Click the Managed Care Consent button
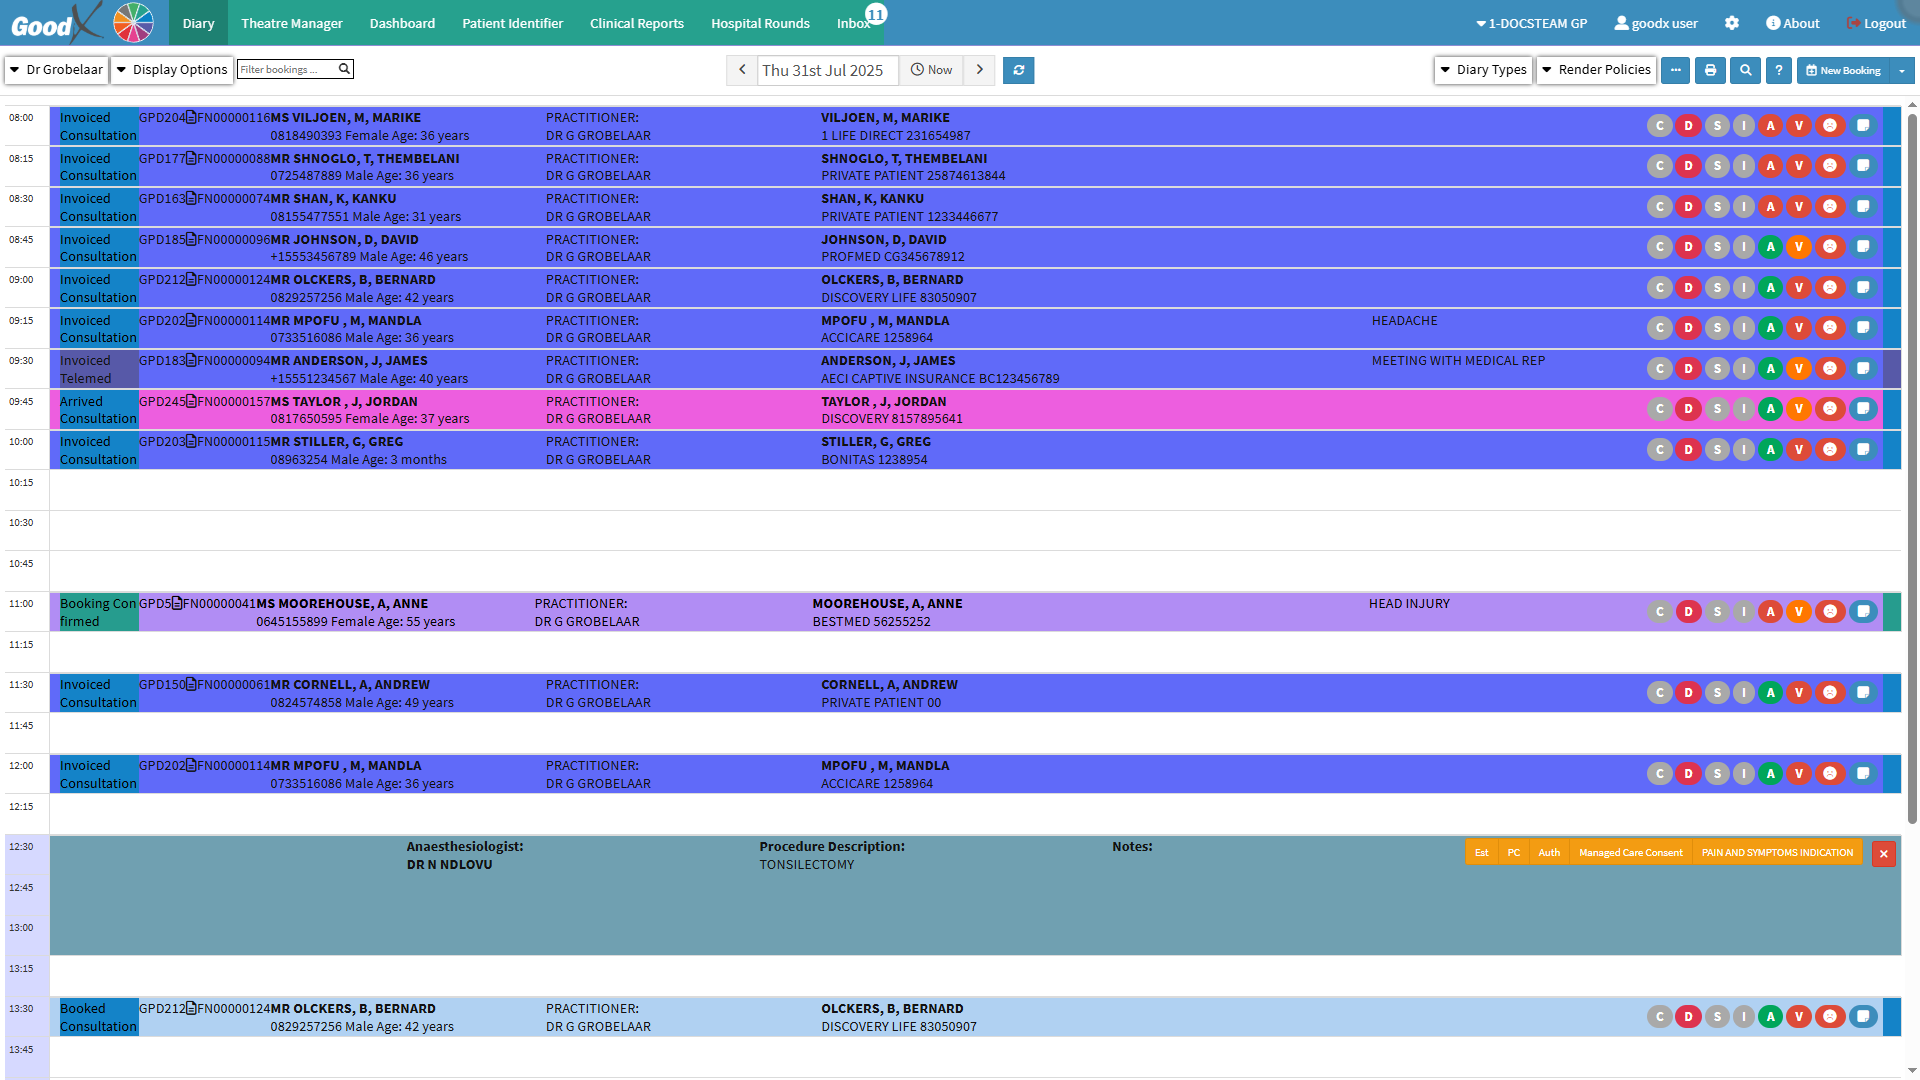The width and height of the screenshot is (1920, 1080). (x=1630, y=853)
